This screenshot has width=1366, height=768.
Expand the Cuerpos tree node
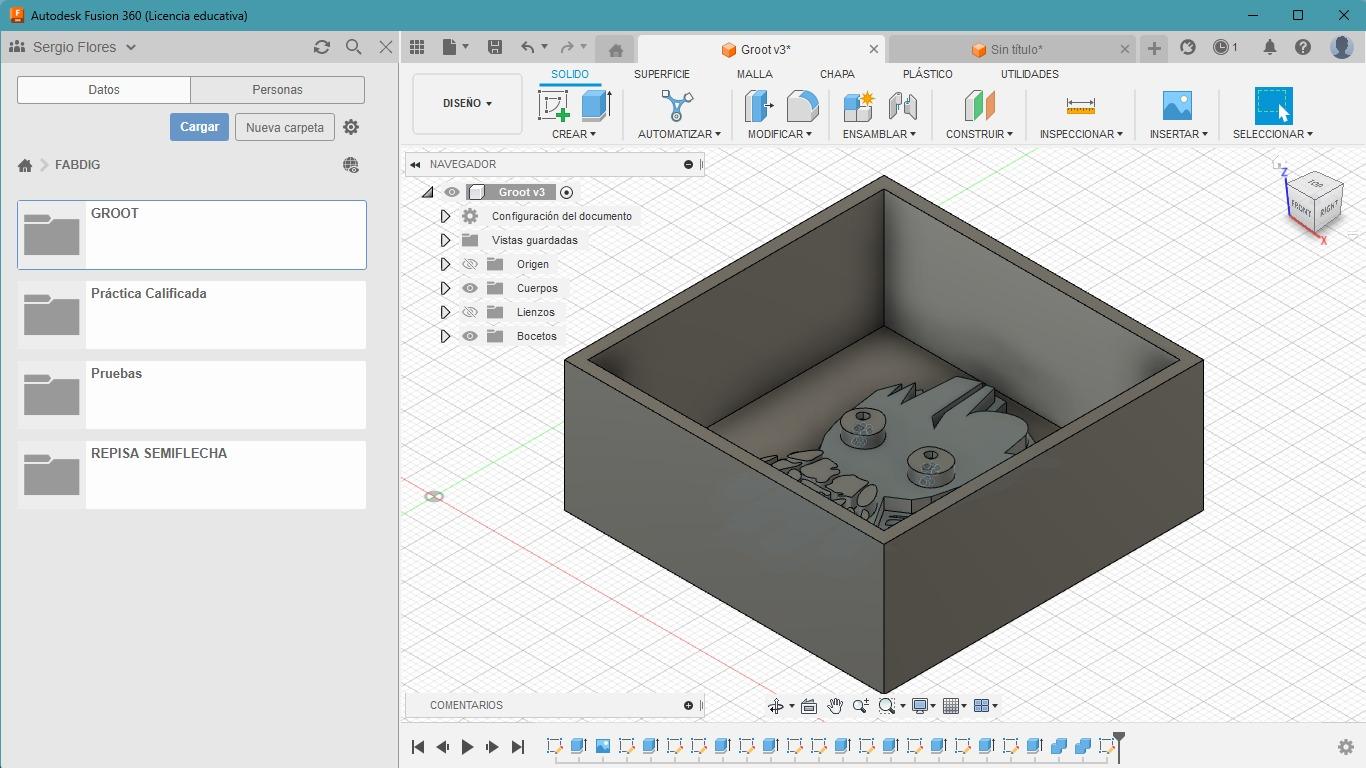coord(445,288)
